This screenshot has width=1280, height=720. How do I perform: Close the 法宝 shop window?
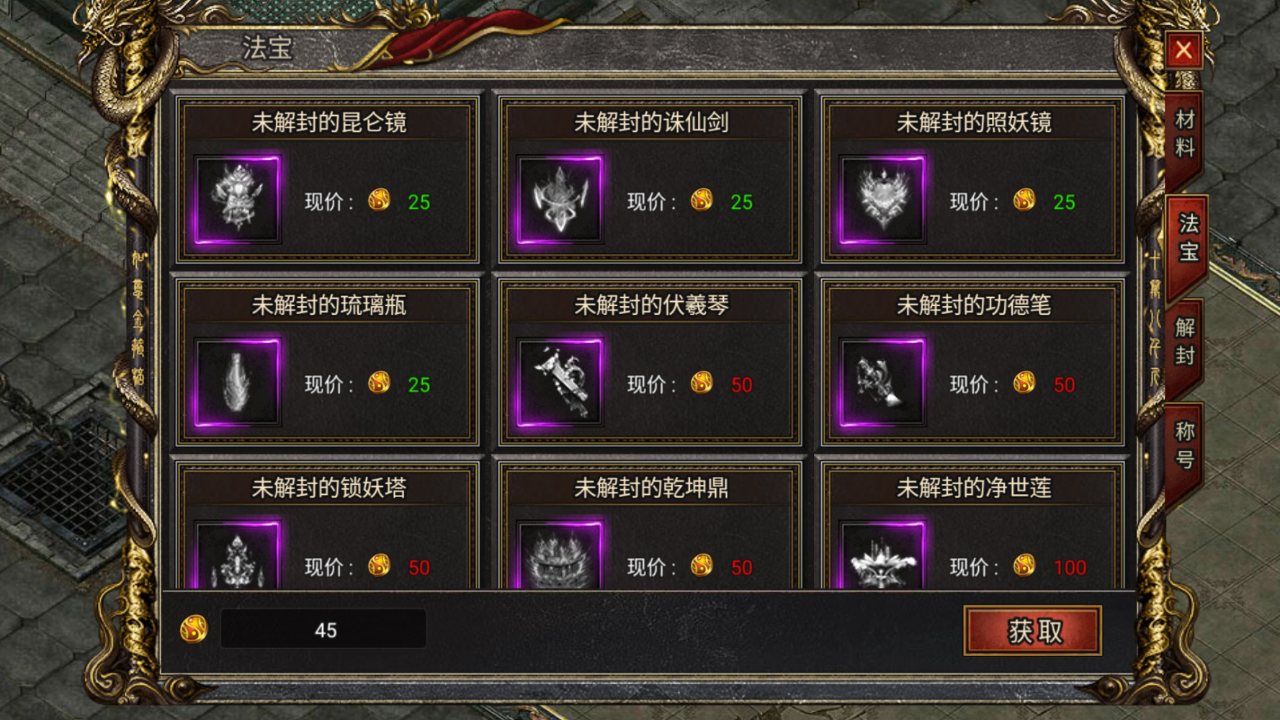tap(1184, 49)
